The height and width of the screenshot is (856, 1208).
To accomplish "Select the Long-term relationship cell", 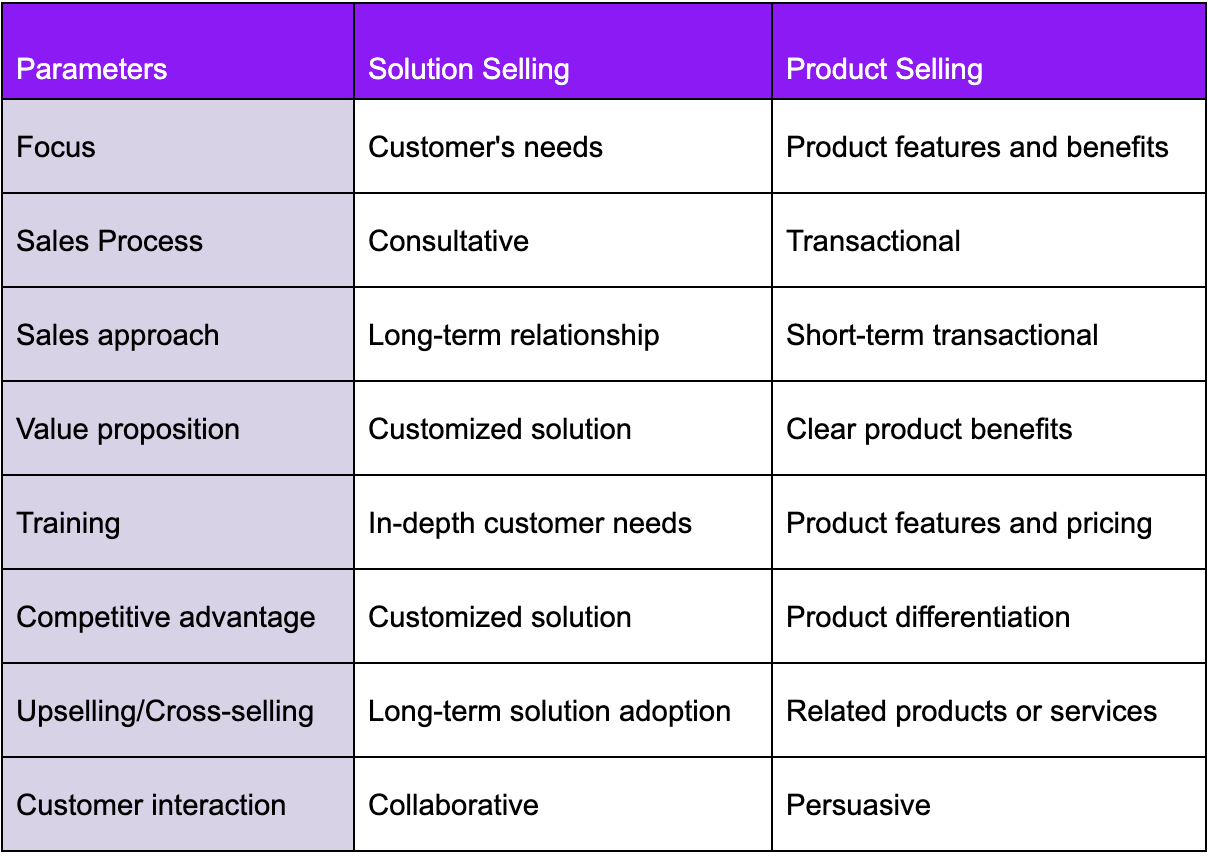I will tap(563, 334).
